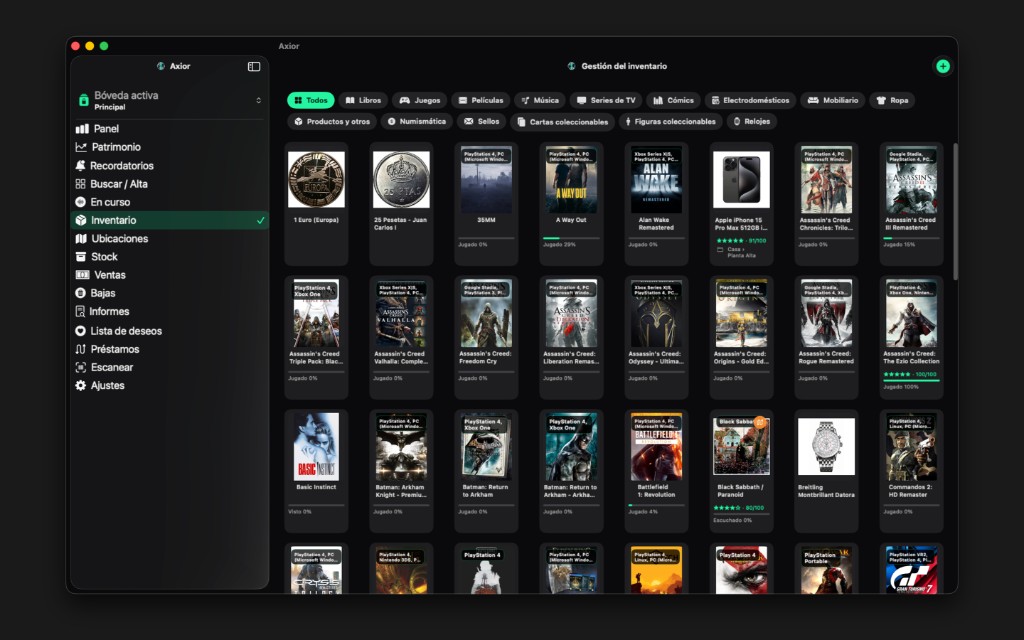Click the inventory vertical scrollbar
Viewport: 1024px width, 640px height.
tap(955, 212)
